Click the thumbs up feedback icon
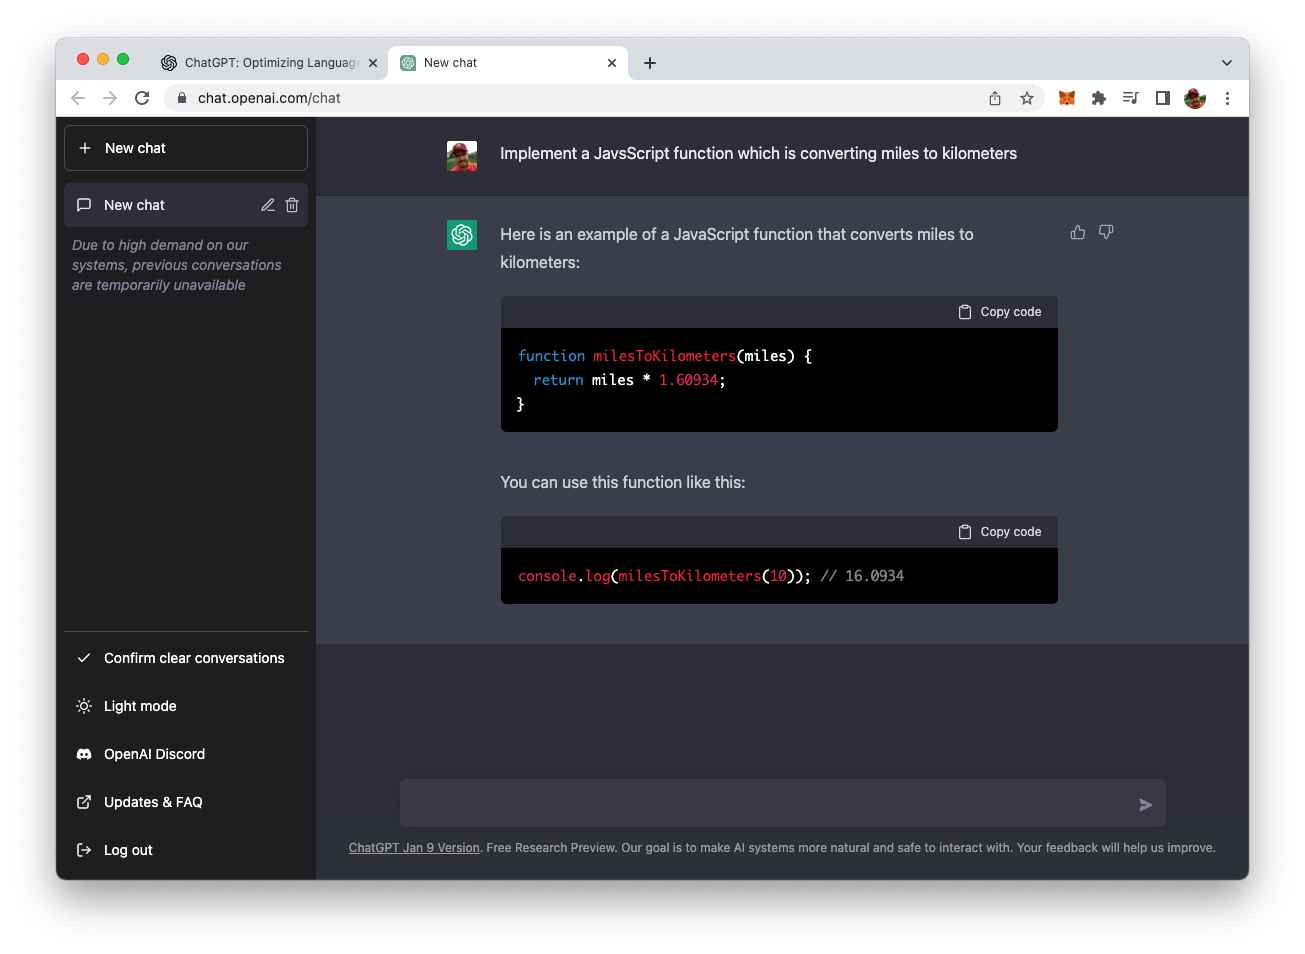Viewport: 1305px width, 954px height. coord(1077,232)
